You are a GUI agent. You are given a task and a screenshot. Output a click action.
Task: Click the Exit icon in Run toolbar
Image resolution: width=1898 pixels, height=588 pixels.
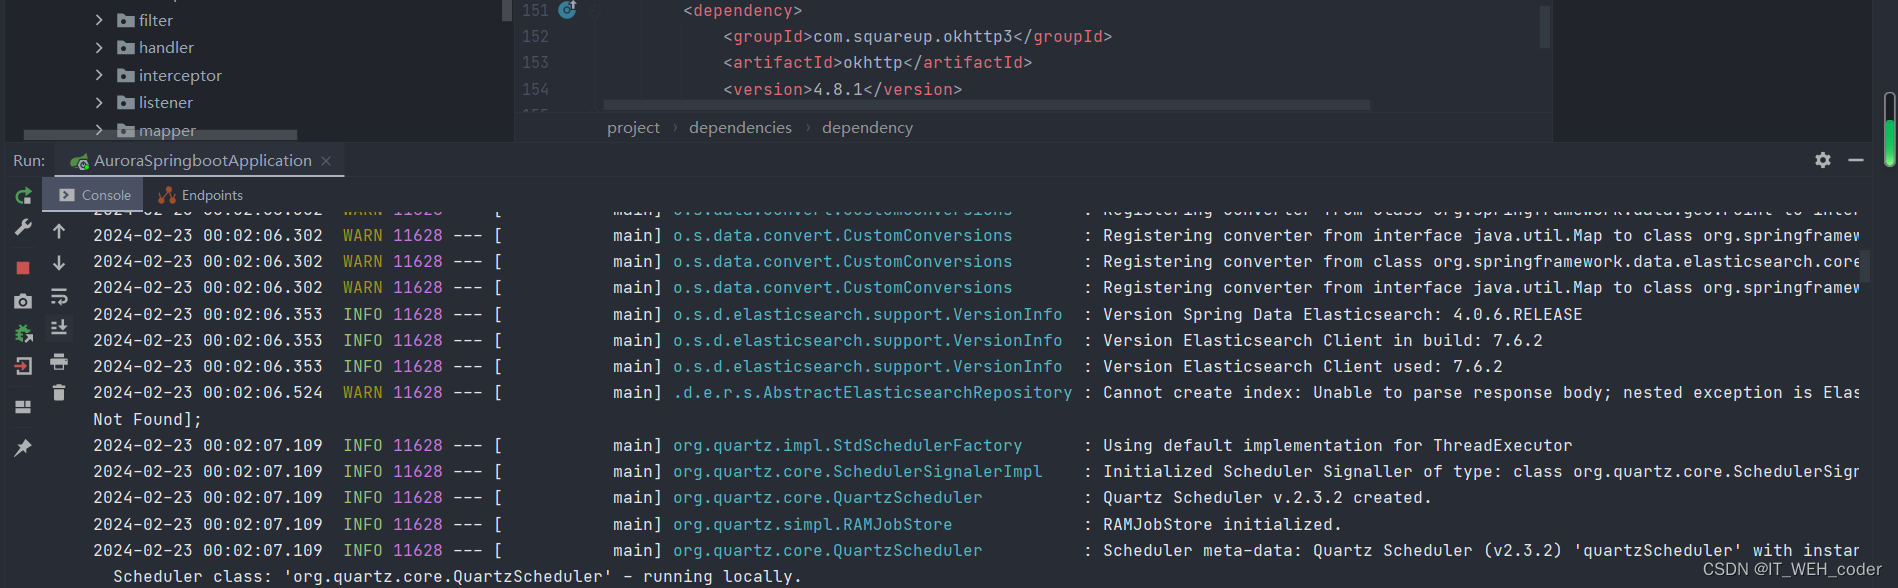[23, 366]
